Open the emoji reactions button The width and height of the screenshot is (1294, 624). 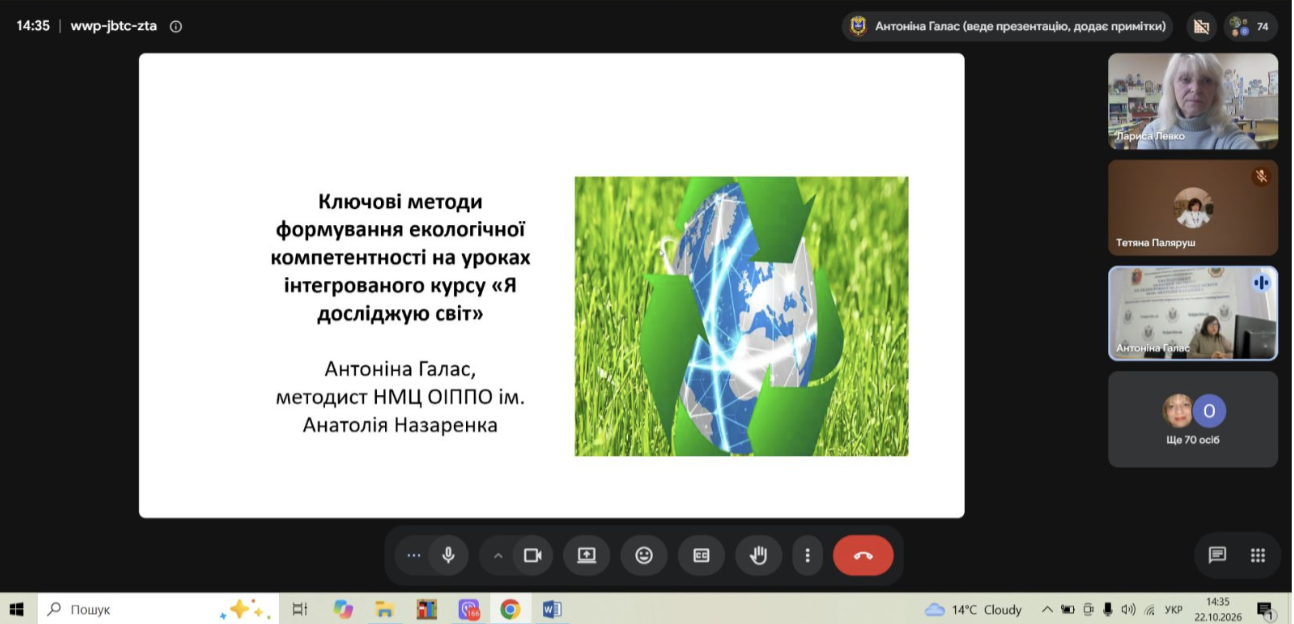pyautogui.click(x=644, y=555)
